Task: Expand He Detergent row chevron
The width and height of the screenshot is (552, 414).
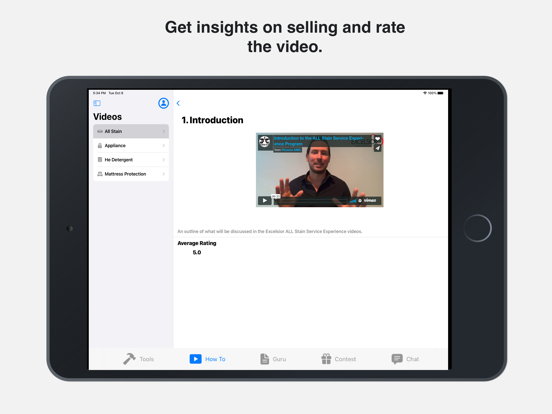Action: point(164,159)
